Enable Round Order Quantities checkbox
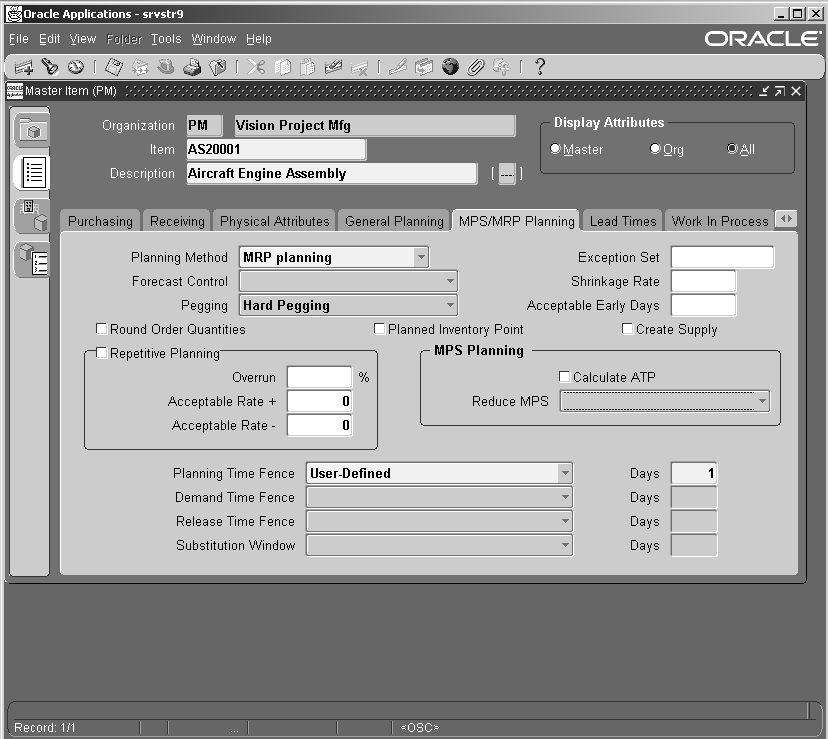 point(101,329)
